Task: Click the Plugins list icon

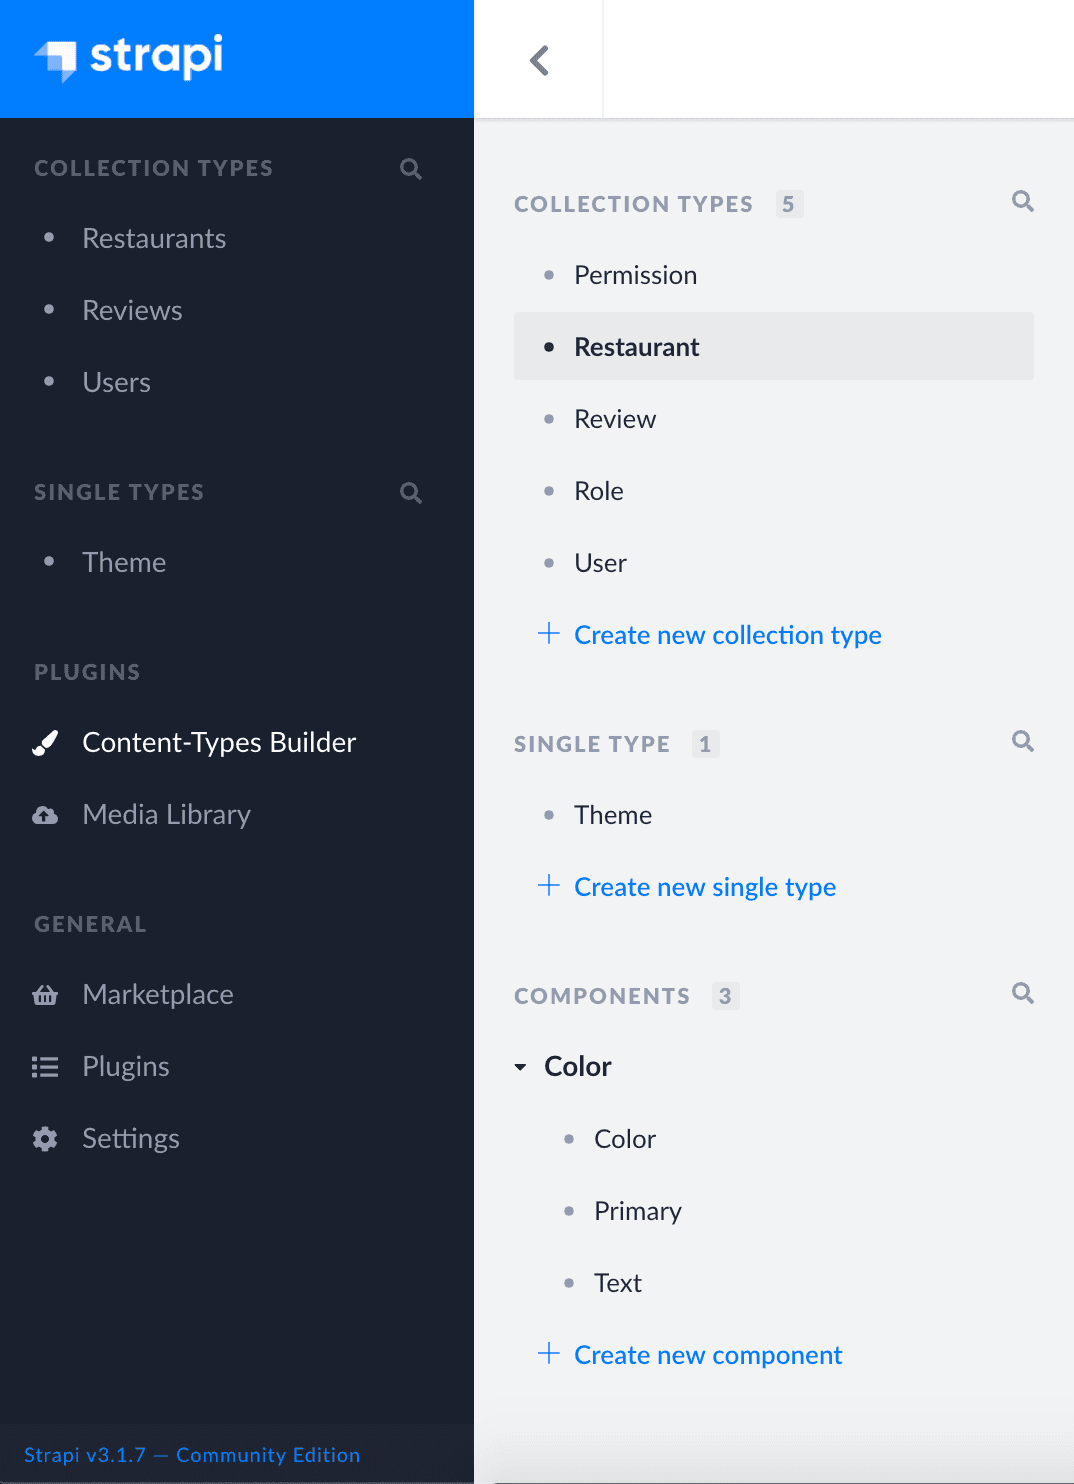Action: 45,1067
